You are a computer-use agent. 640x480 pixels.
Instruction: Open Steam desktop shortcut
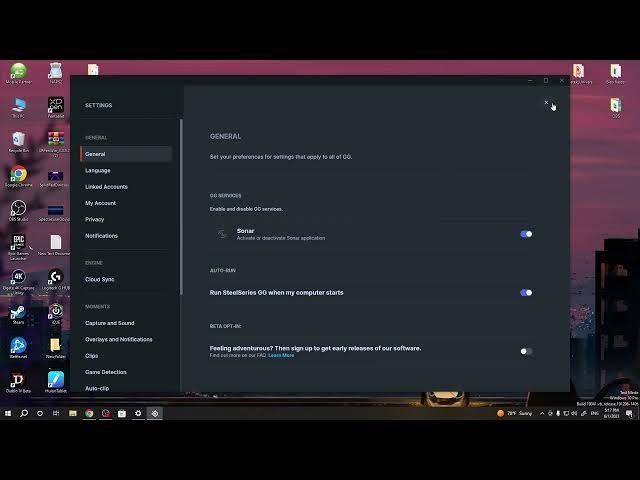pos(18,315)
